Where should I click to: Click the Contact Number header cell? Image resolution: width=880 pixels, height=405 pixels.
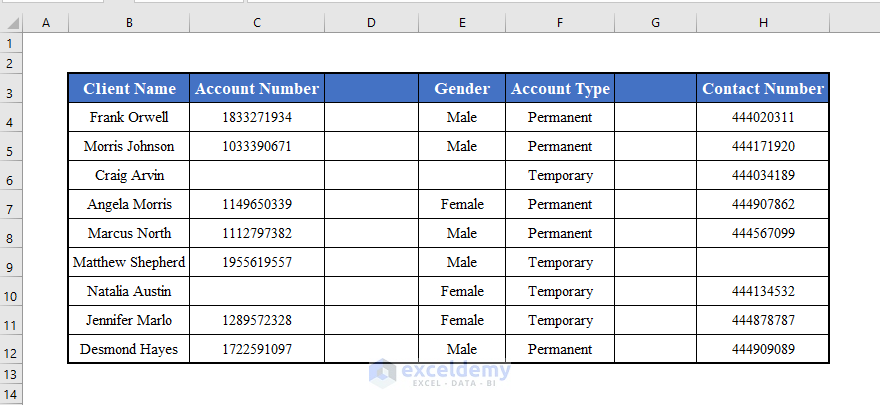tap(763, 88)
